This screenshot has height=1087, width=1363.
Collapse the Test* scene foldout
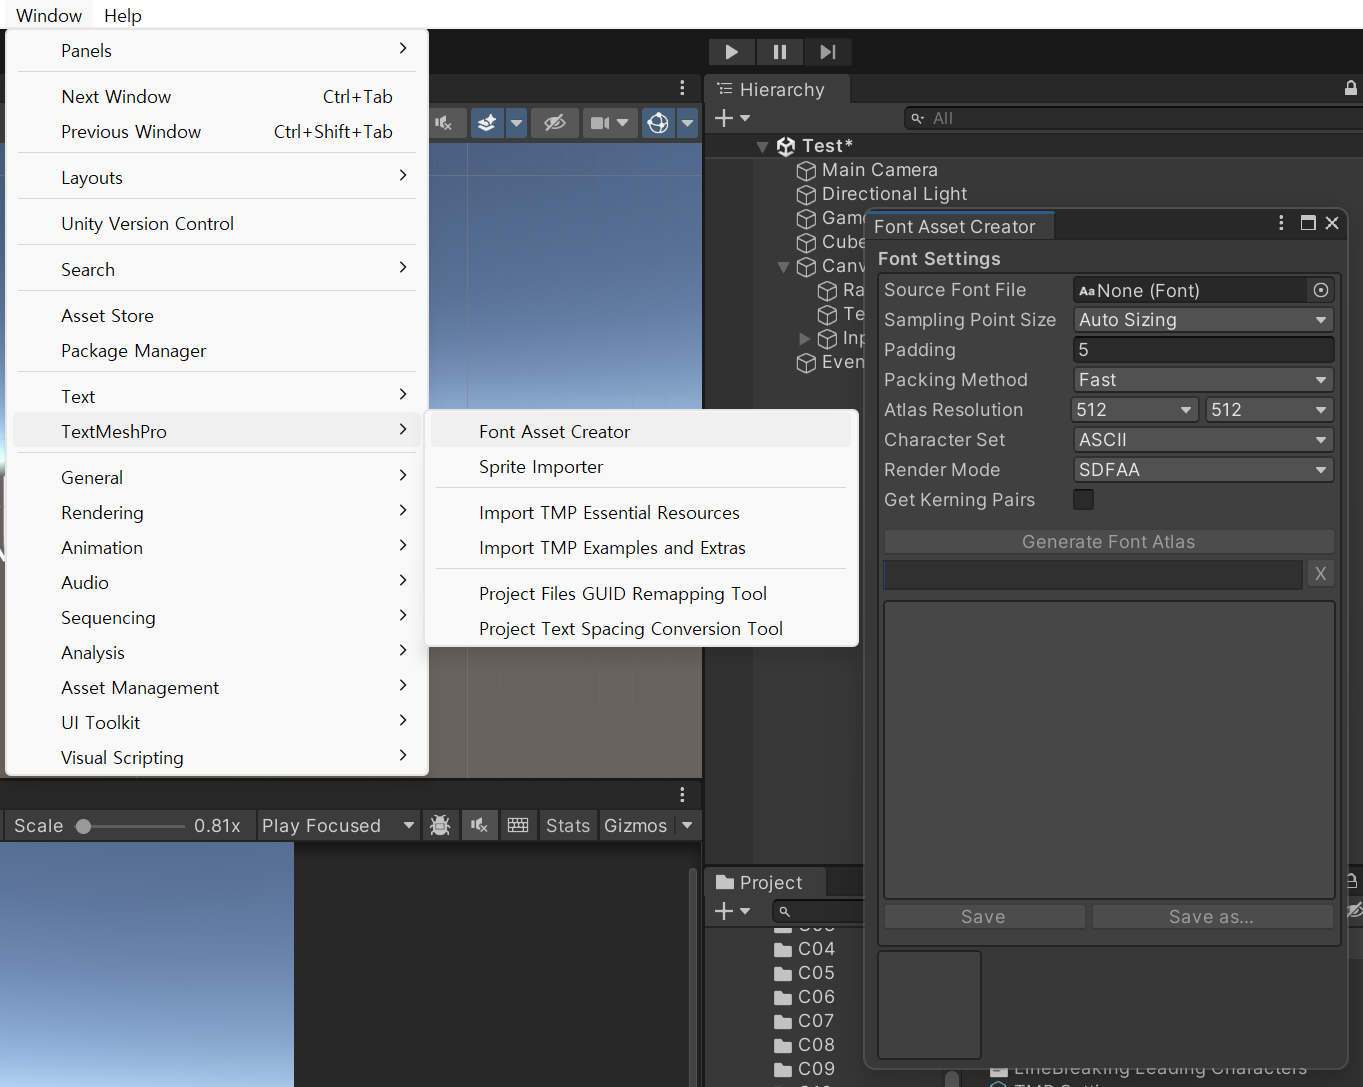point(763,147)
